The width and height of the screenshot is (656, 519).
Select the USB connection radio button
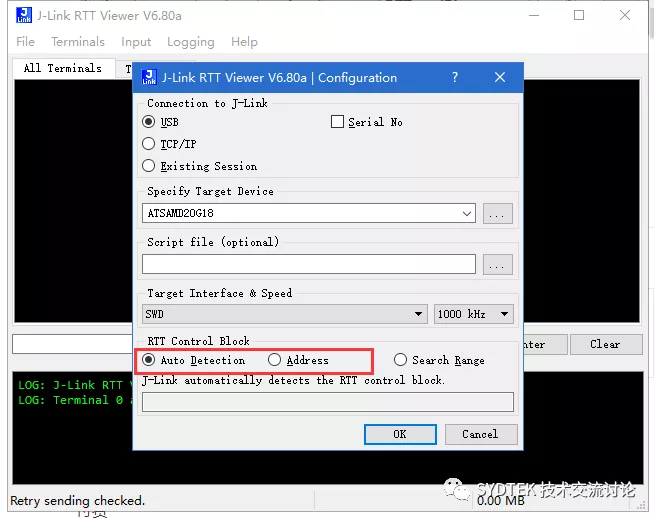(x=149, y=122)
